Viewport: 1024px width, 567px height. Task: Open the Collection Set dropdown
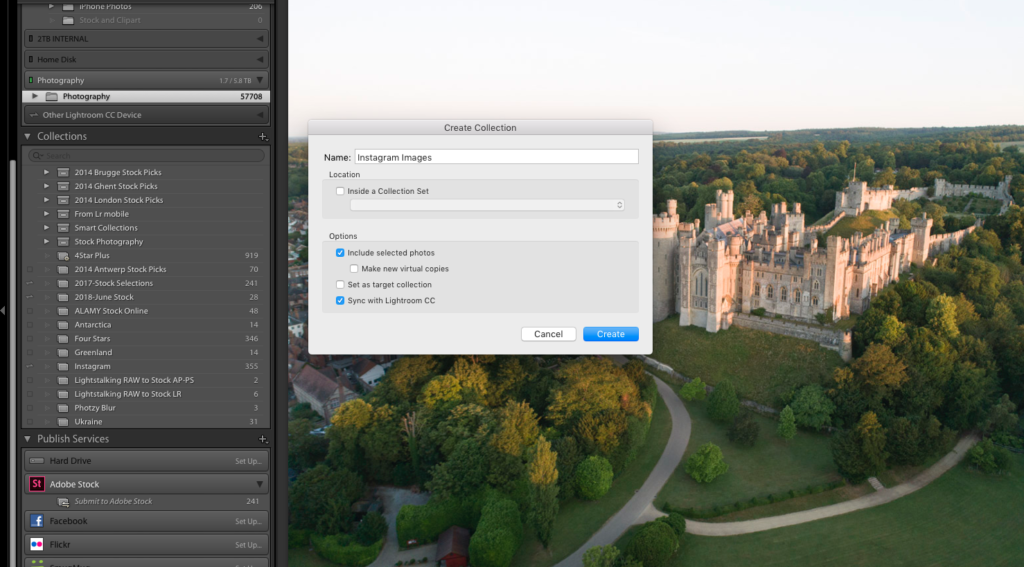(487, 205)
